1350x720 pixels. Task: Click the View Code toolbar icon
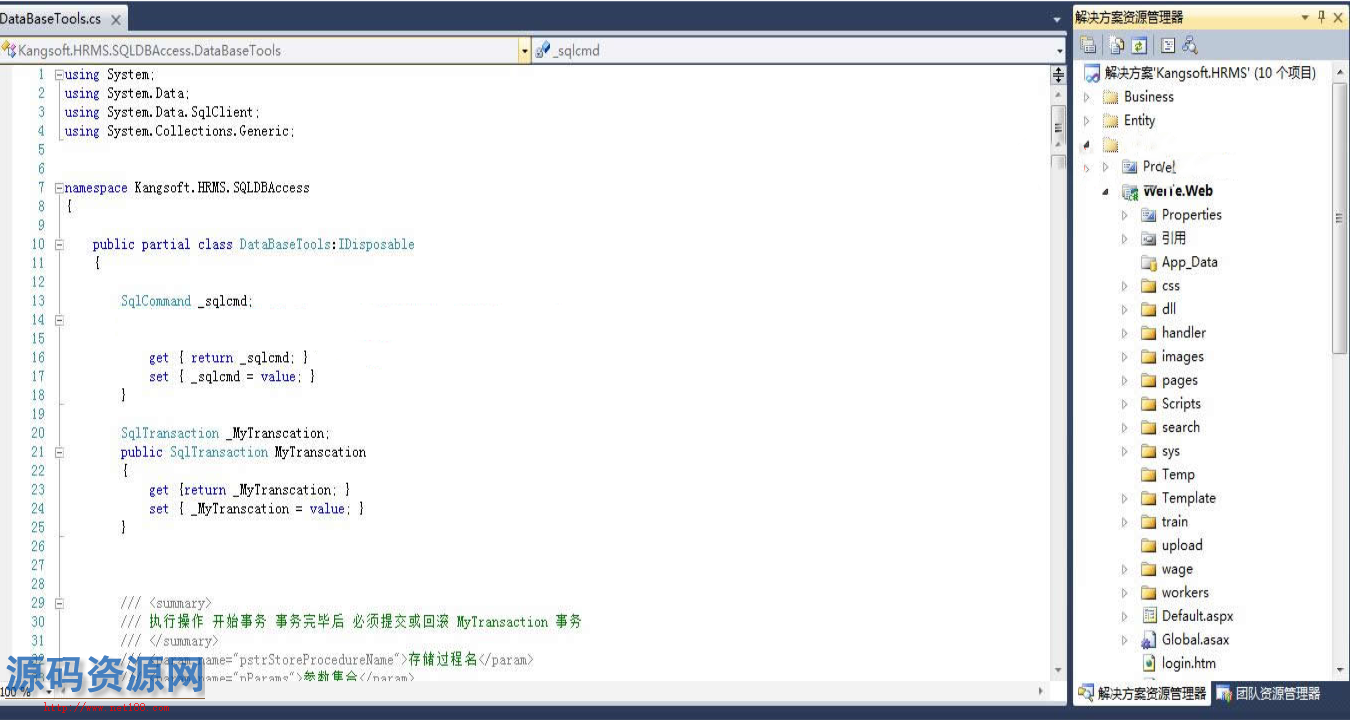coord(1167,46)
